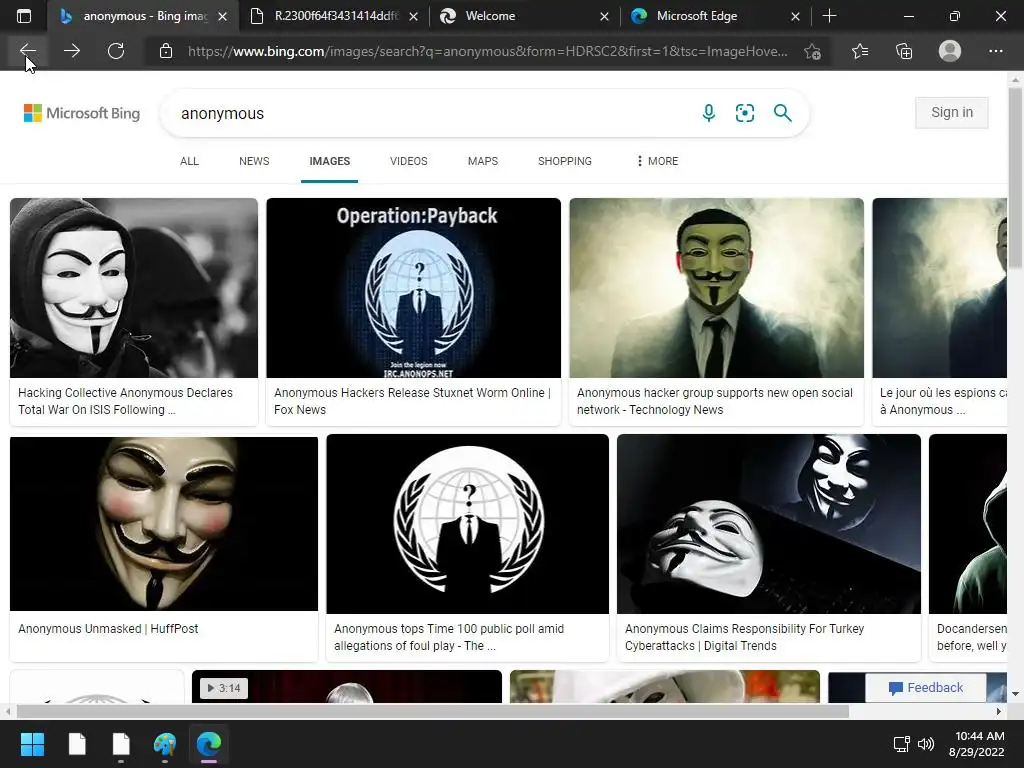Screen dimensions: 1024x768
Task: Open the Windows Start button
Action: click(x=32, y=744)
